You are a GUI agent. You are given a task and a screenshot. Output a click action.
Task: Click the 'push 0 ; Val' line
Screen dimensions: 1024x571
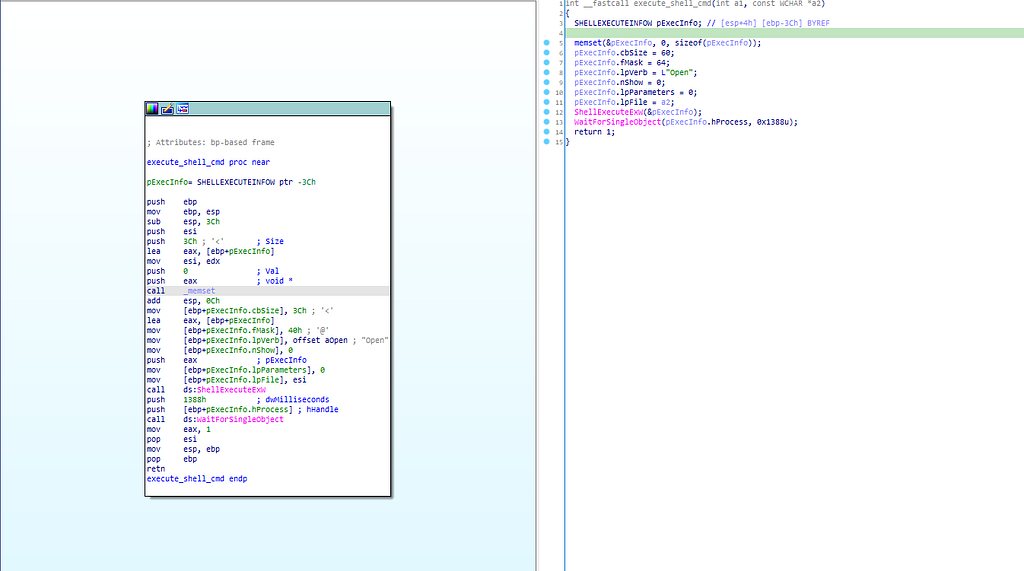pos(212,271)
